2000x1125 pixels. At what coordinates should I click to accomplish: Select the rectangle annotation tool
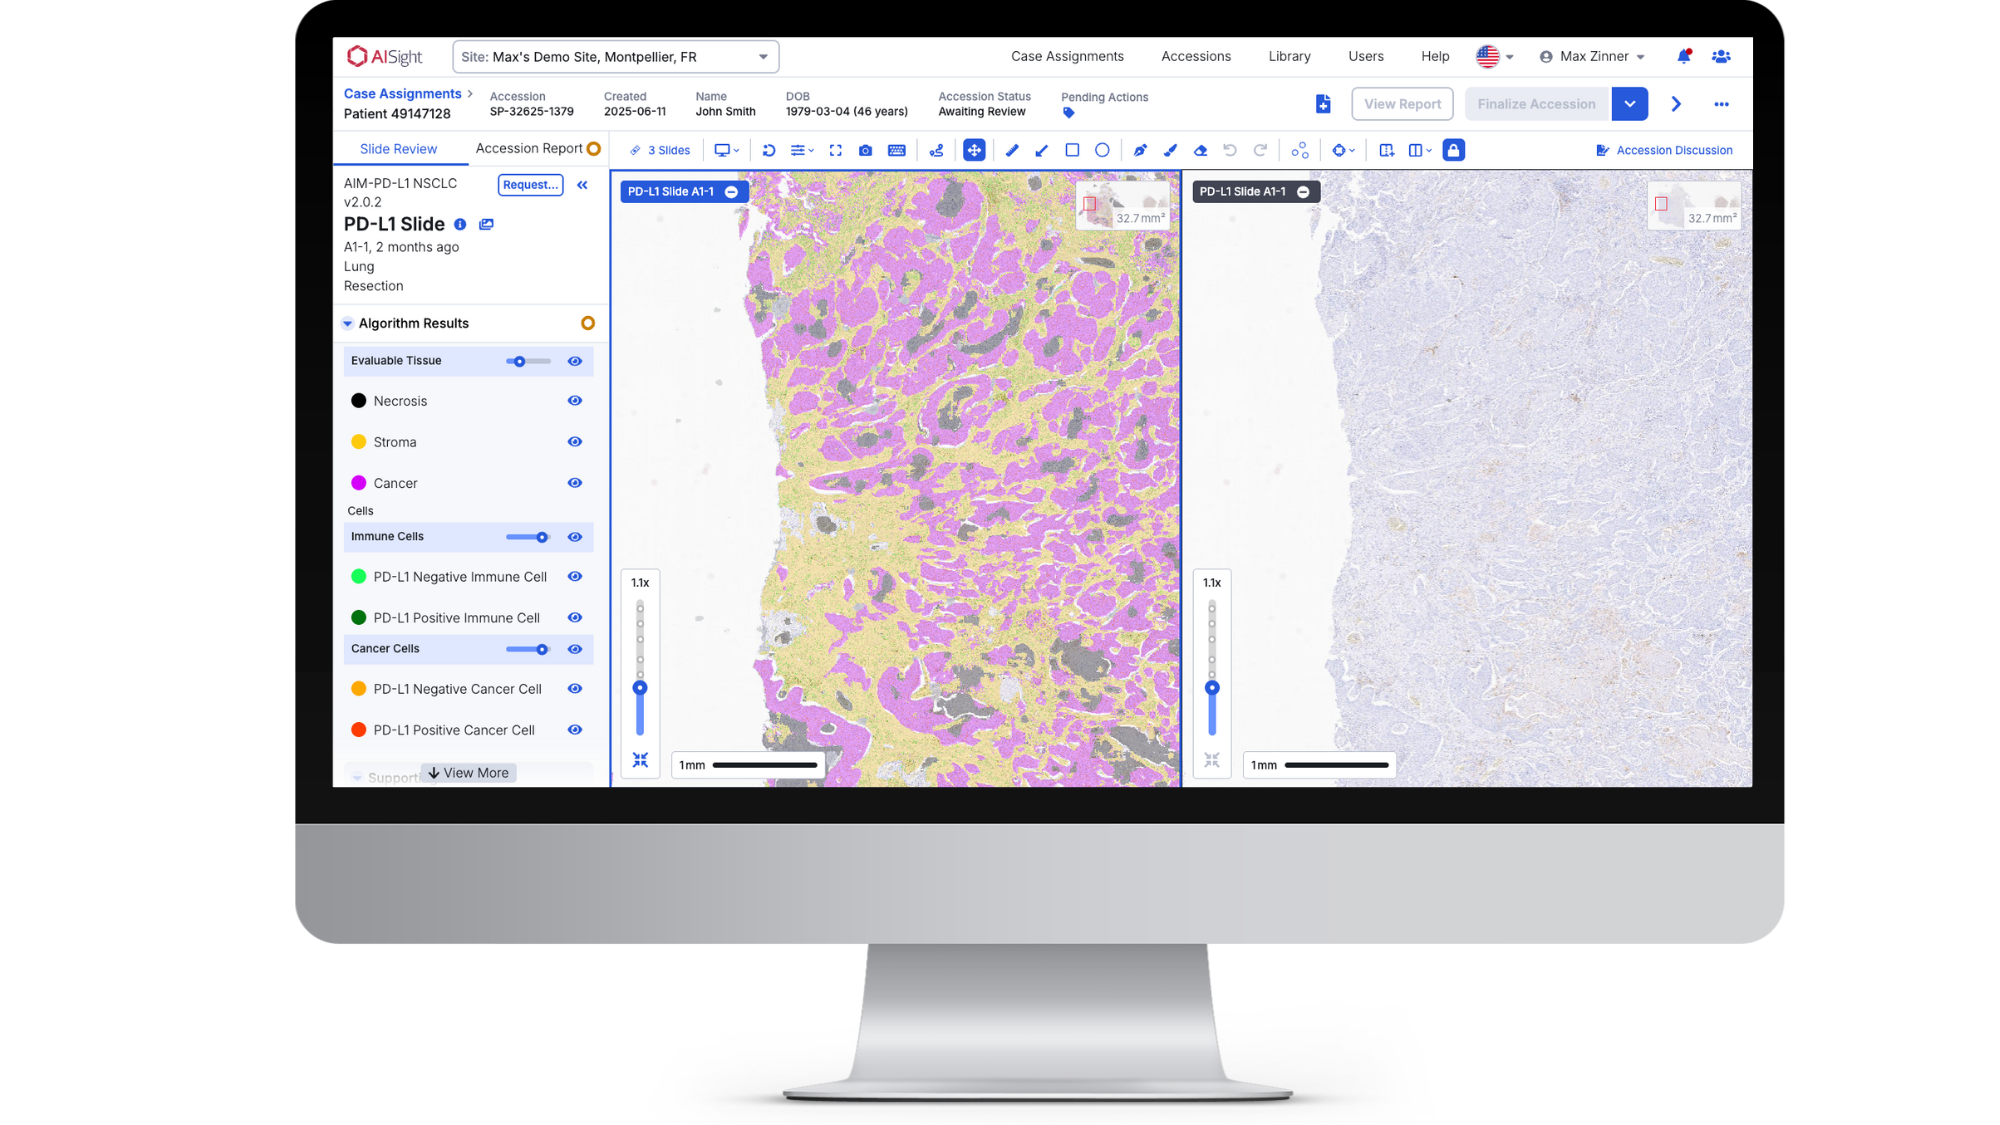click(x=1072, y=150)
